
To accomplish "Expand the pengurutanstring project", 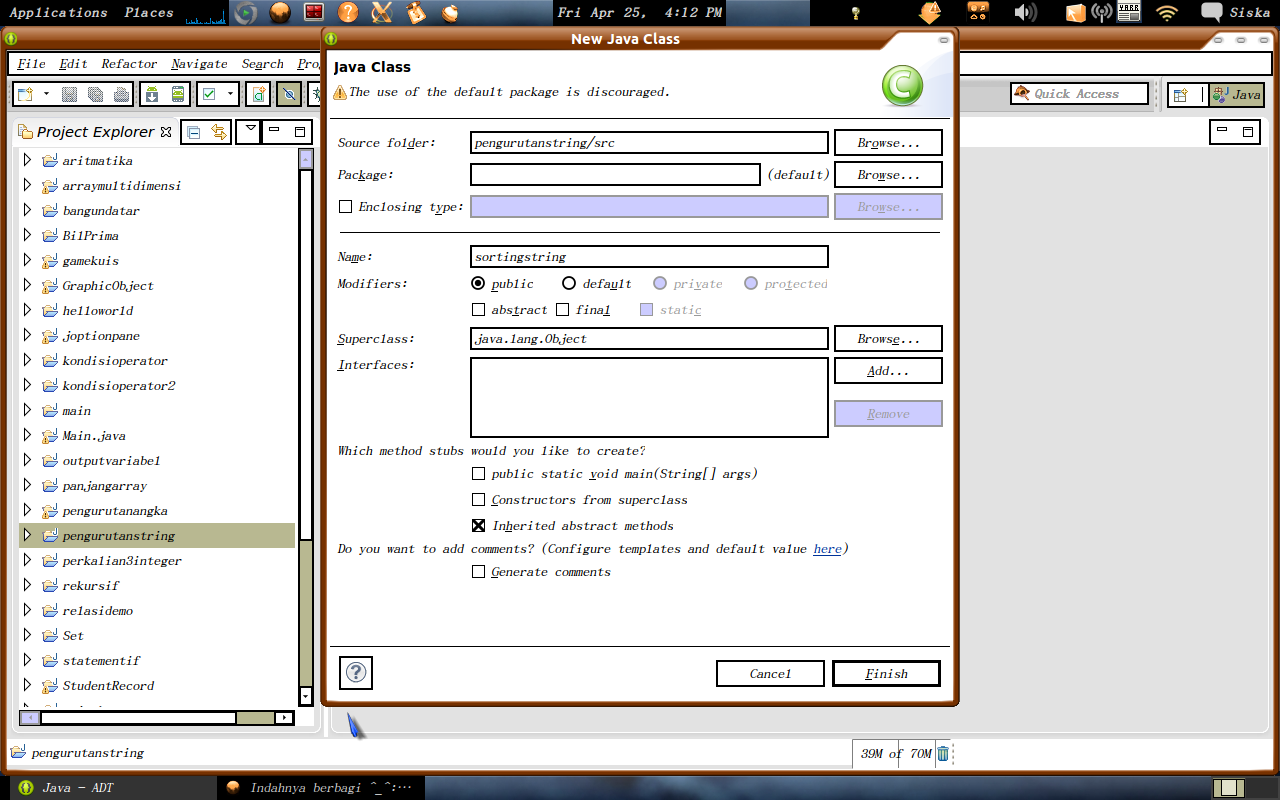I will tap(27, 535).
